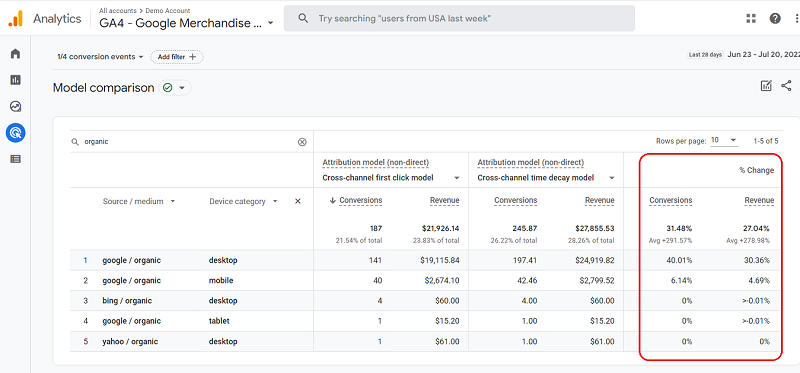Screen dimensions: 800x373
Task: Open the edit comparisons chart icon
Action: tap(766, 86)
